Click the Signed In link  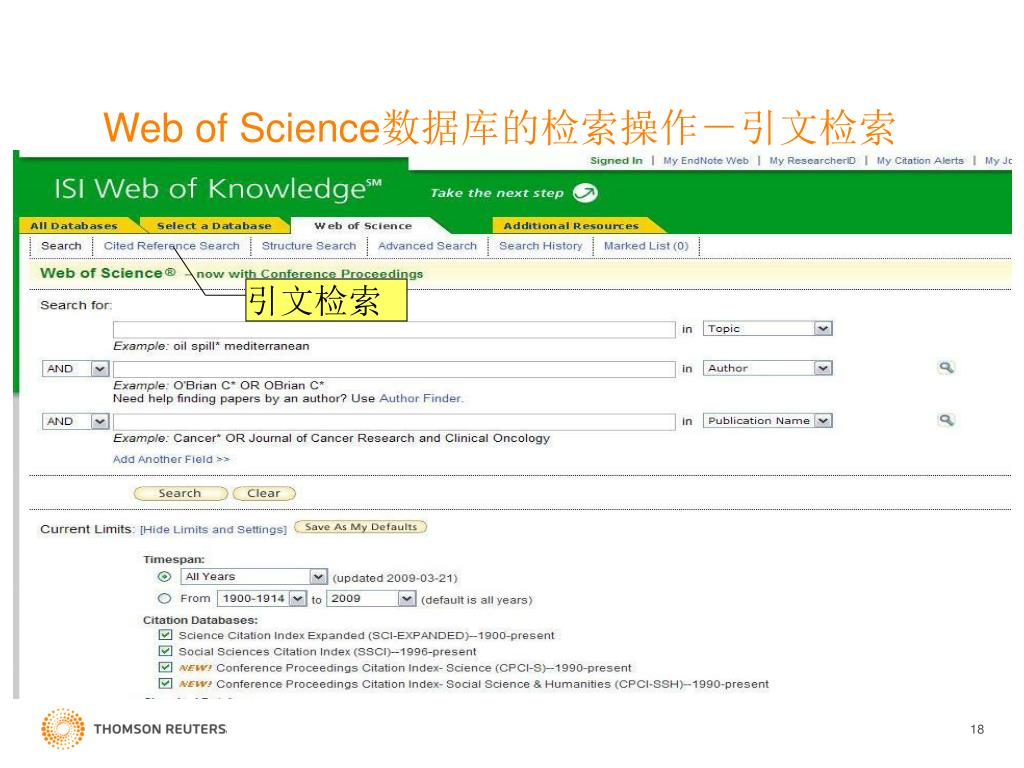click(x=616, y=161)
